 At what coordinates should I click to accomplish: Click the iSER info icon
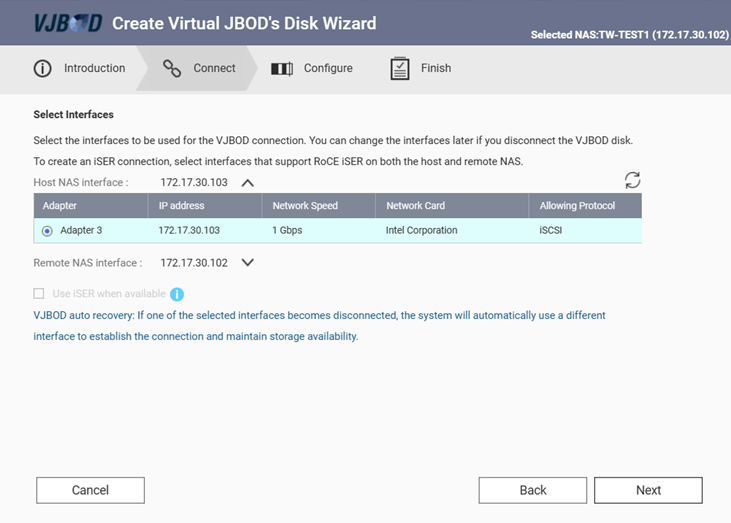coord(177,294)
